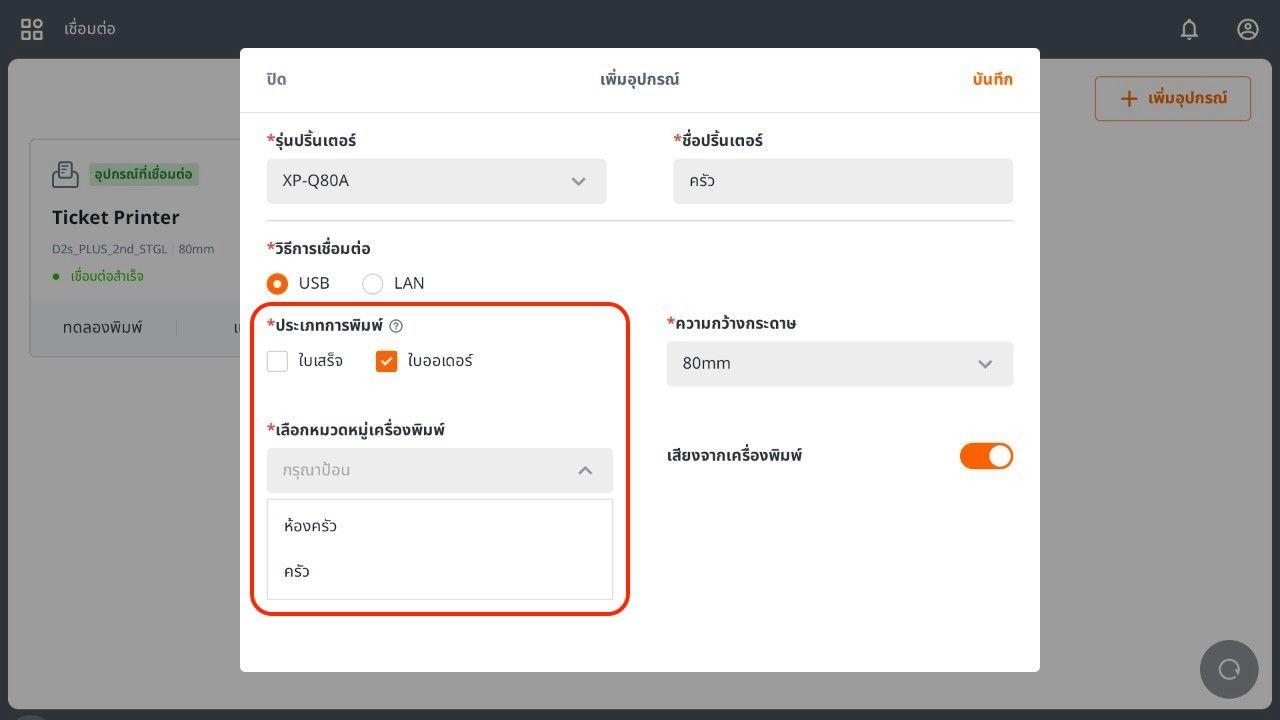Click the printer name input field

click(x=842, y=181)
